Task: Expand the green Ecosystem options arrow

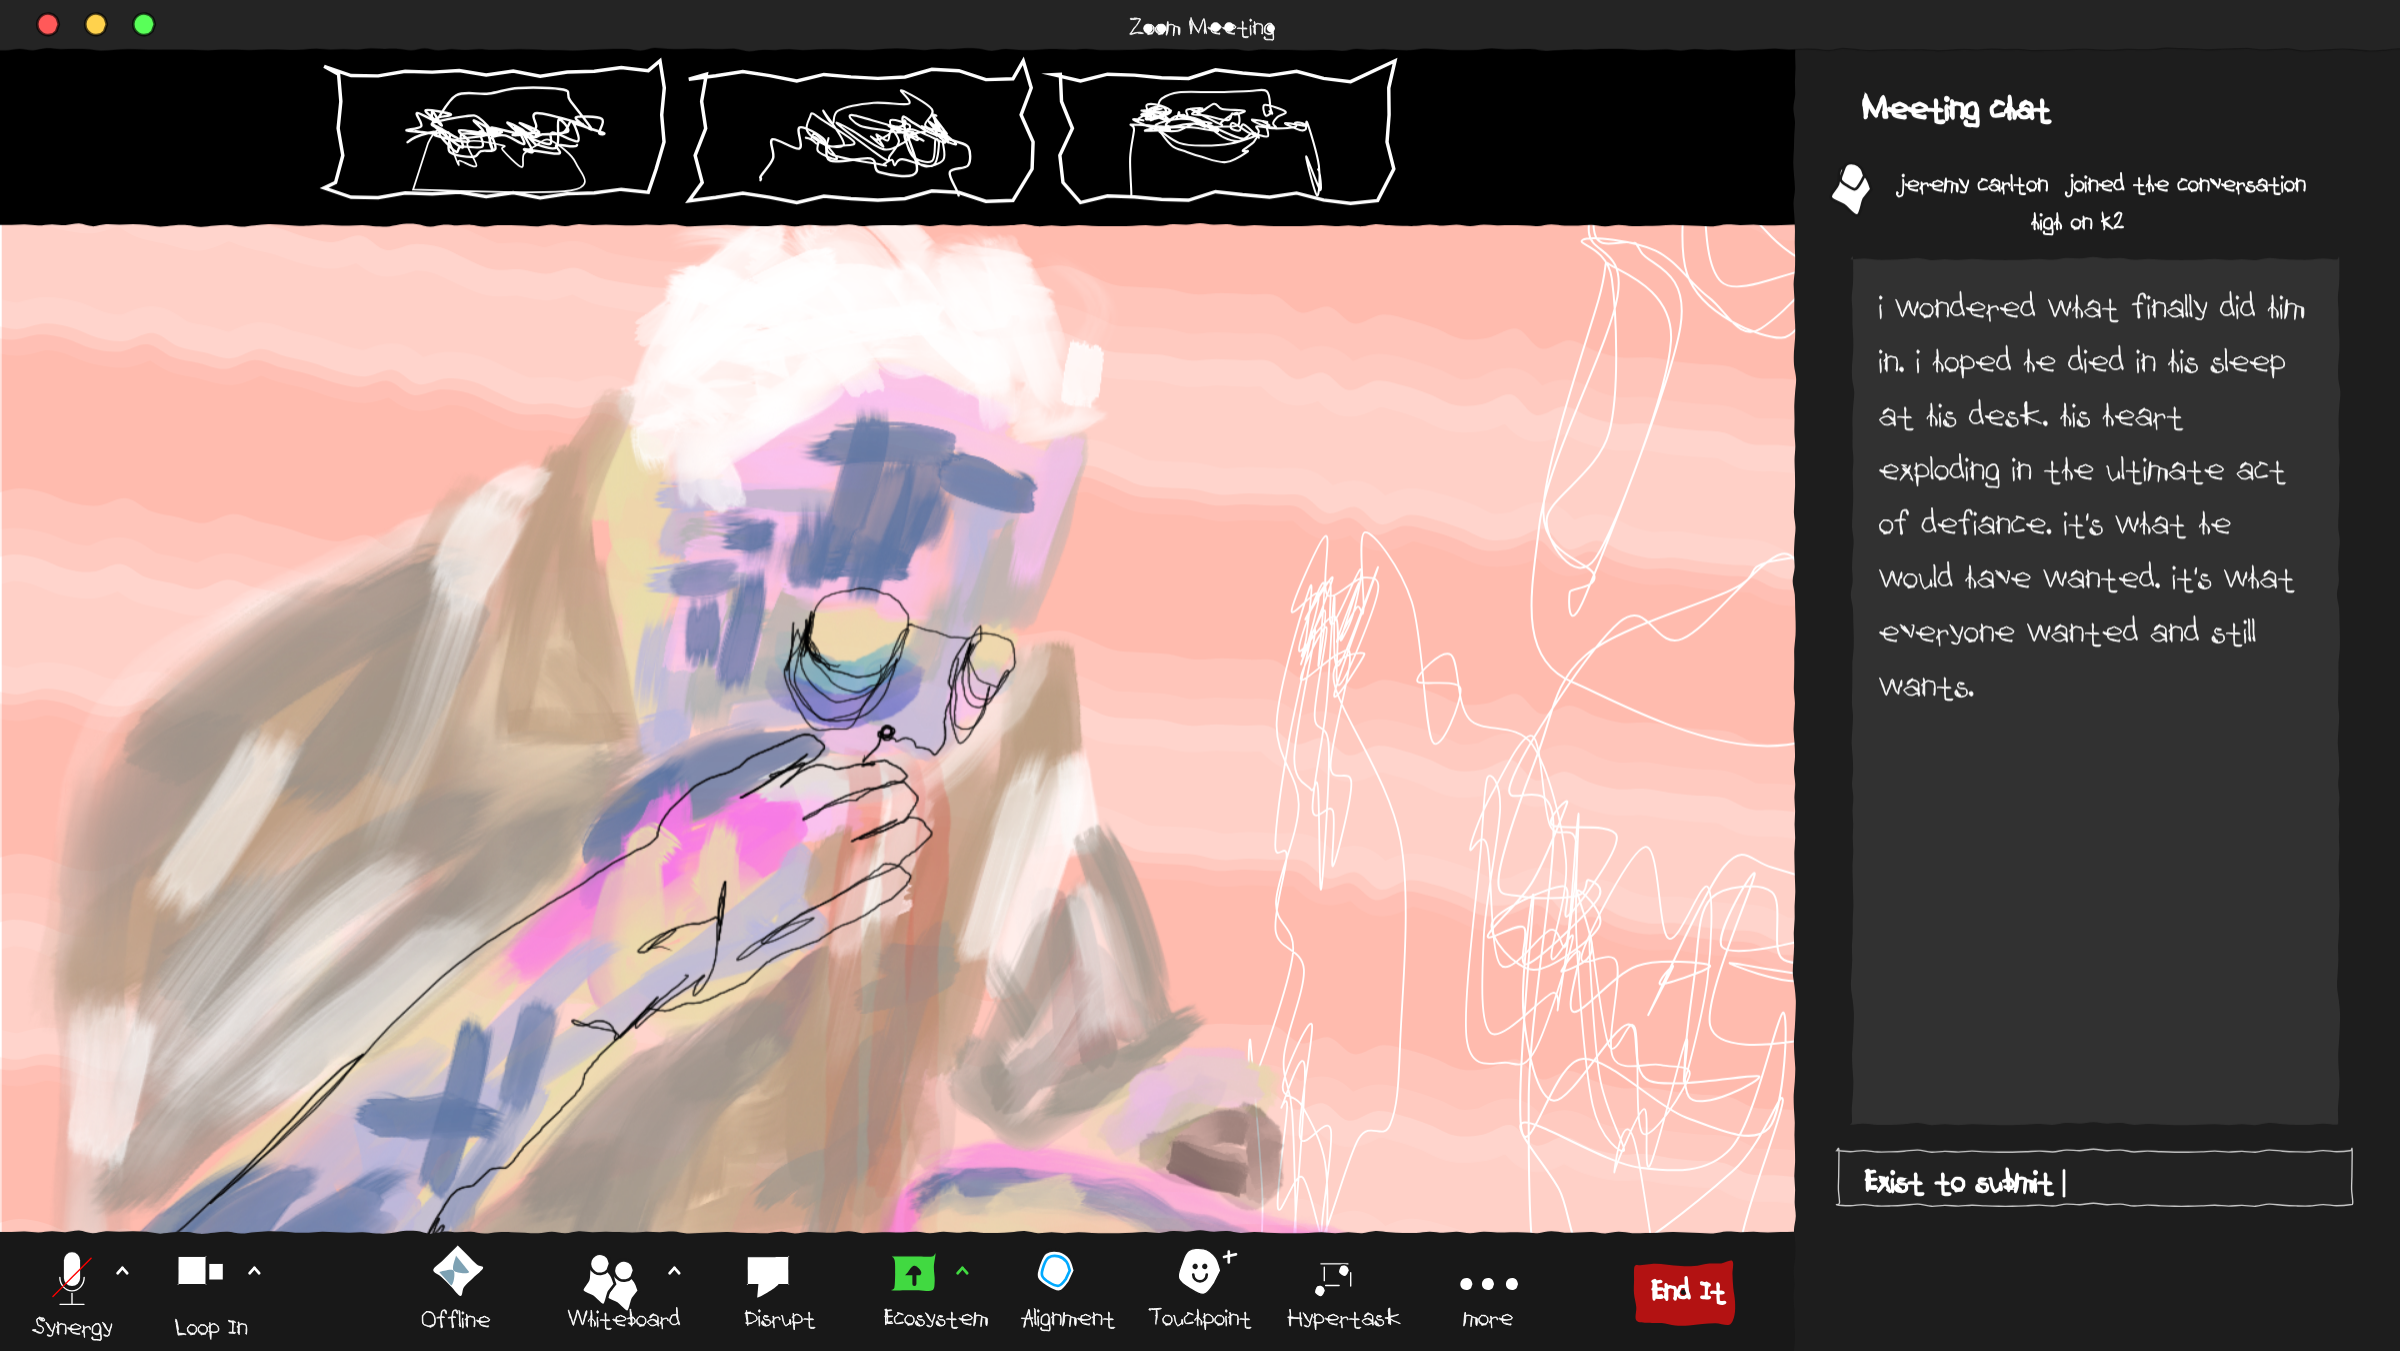Action: click(x=962, y=1271)
